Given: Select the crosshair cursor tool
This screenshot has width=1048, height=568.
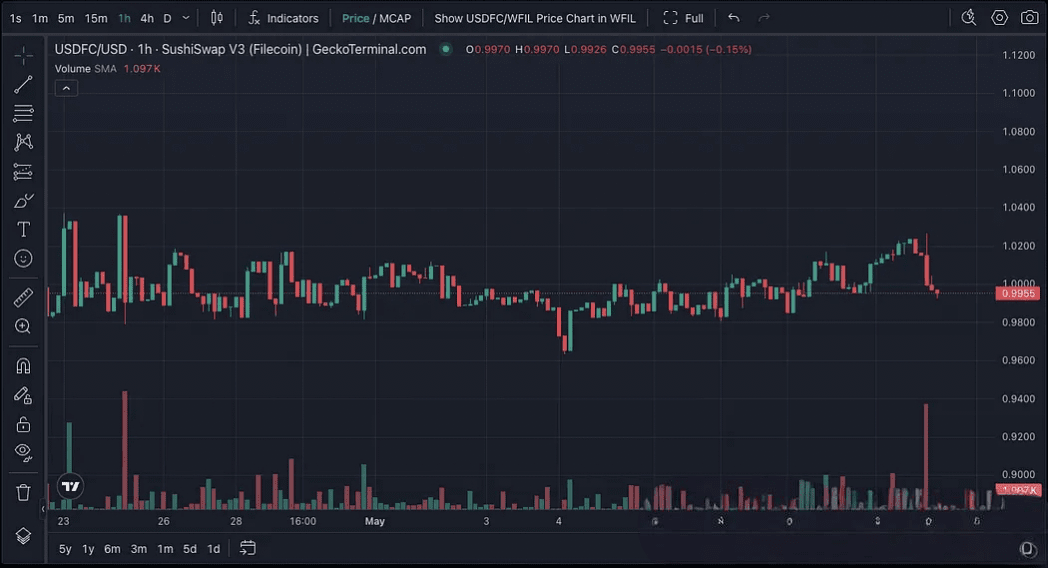Looking at the screenshot, I should click(23, 55).
